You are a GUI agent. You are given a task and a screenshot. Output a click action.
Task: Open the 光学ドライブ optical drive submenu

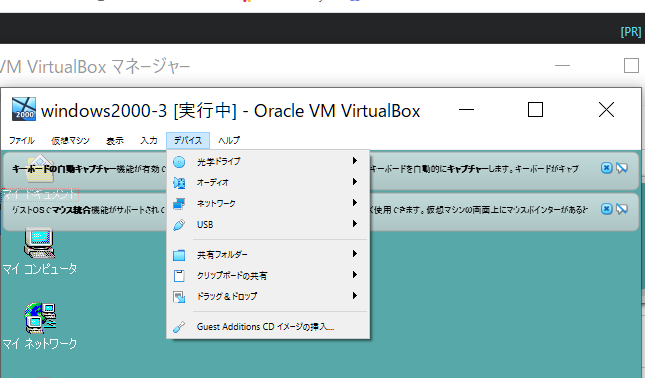(x=268, y=161)
